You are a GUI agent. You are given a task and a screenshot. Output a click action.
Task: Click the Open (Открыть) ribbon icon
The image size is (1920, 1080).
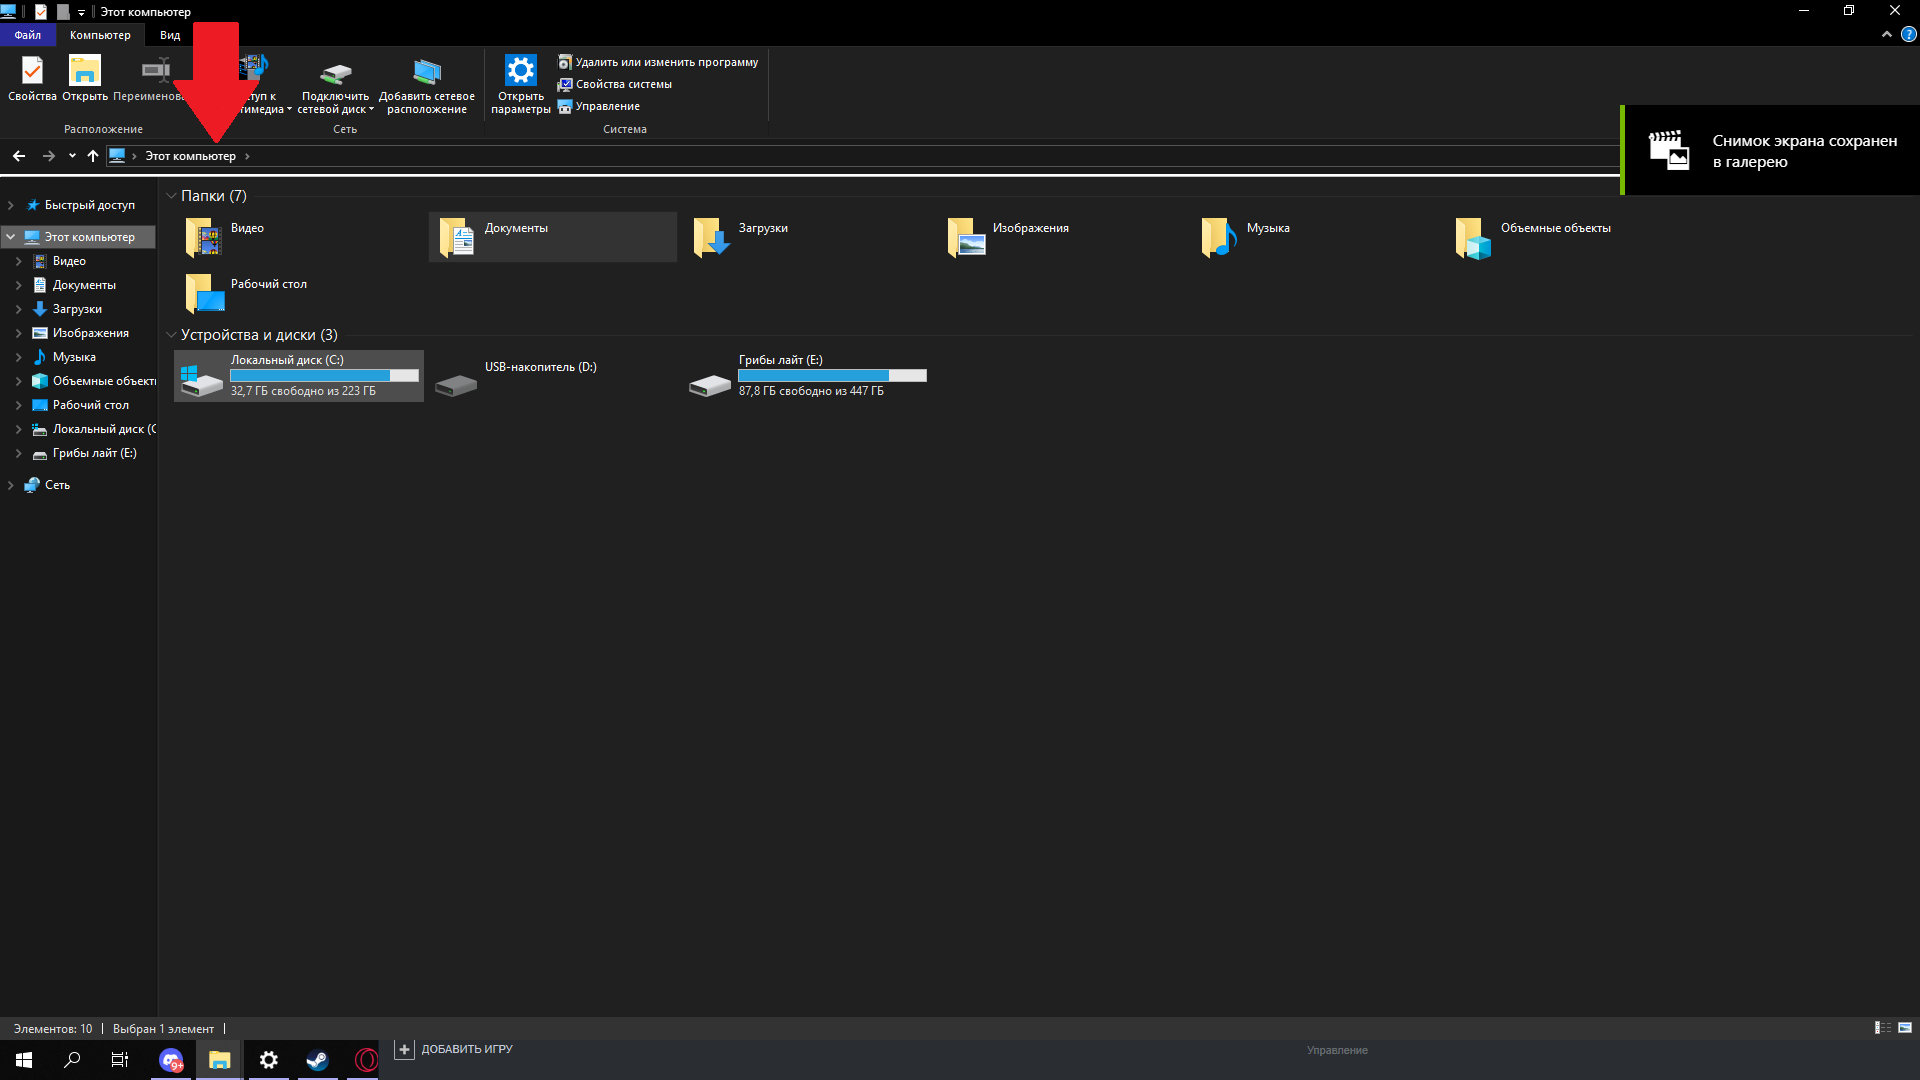click(x=85, y=72)
